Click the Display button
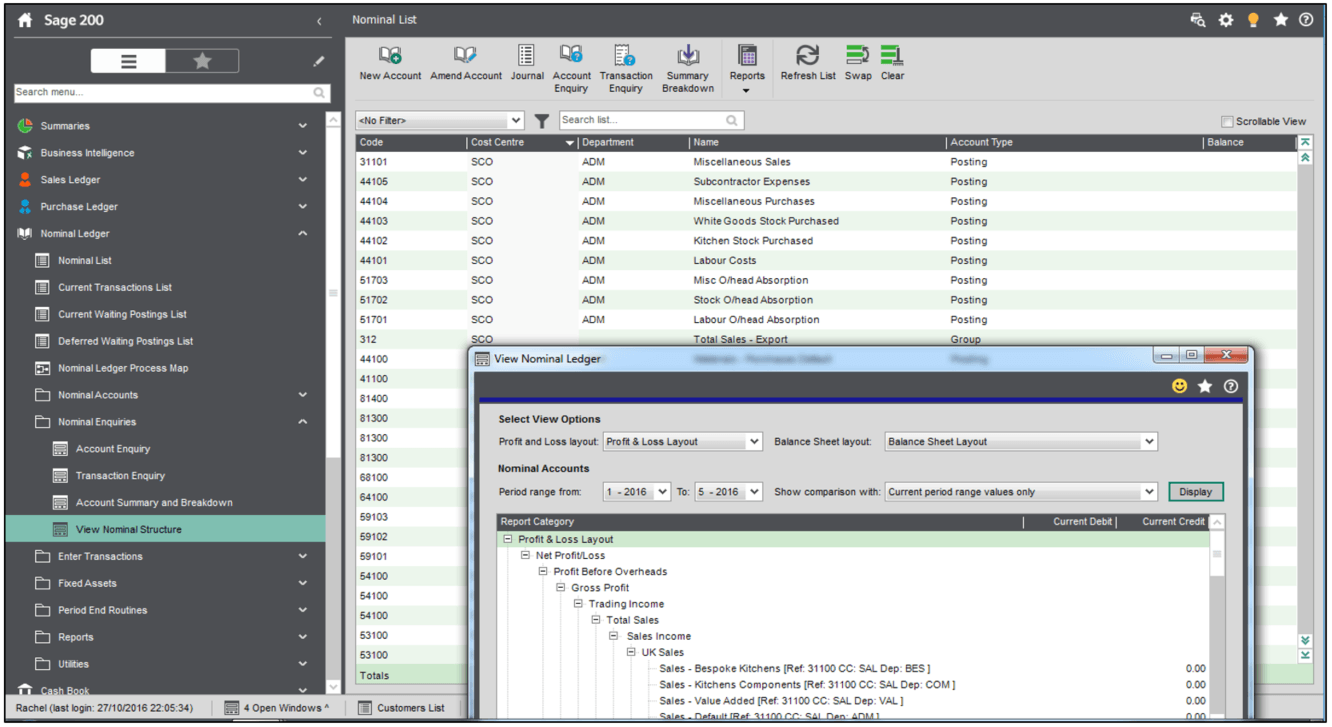Viewport: 1332px width, 727px height. tap(1196, 492)
